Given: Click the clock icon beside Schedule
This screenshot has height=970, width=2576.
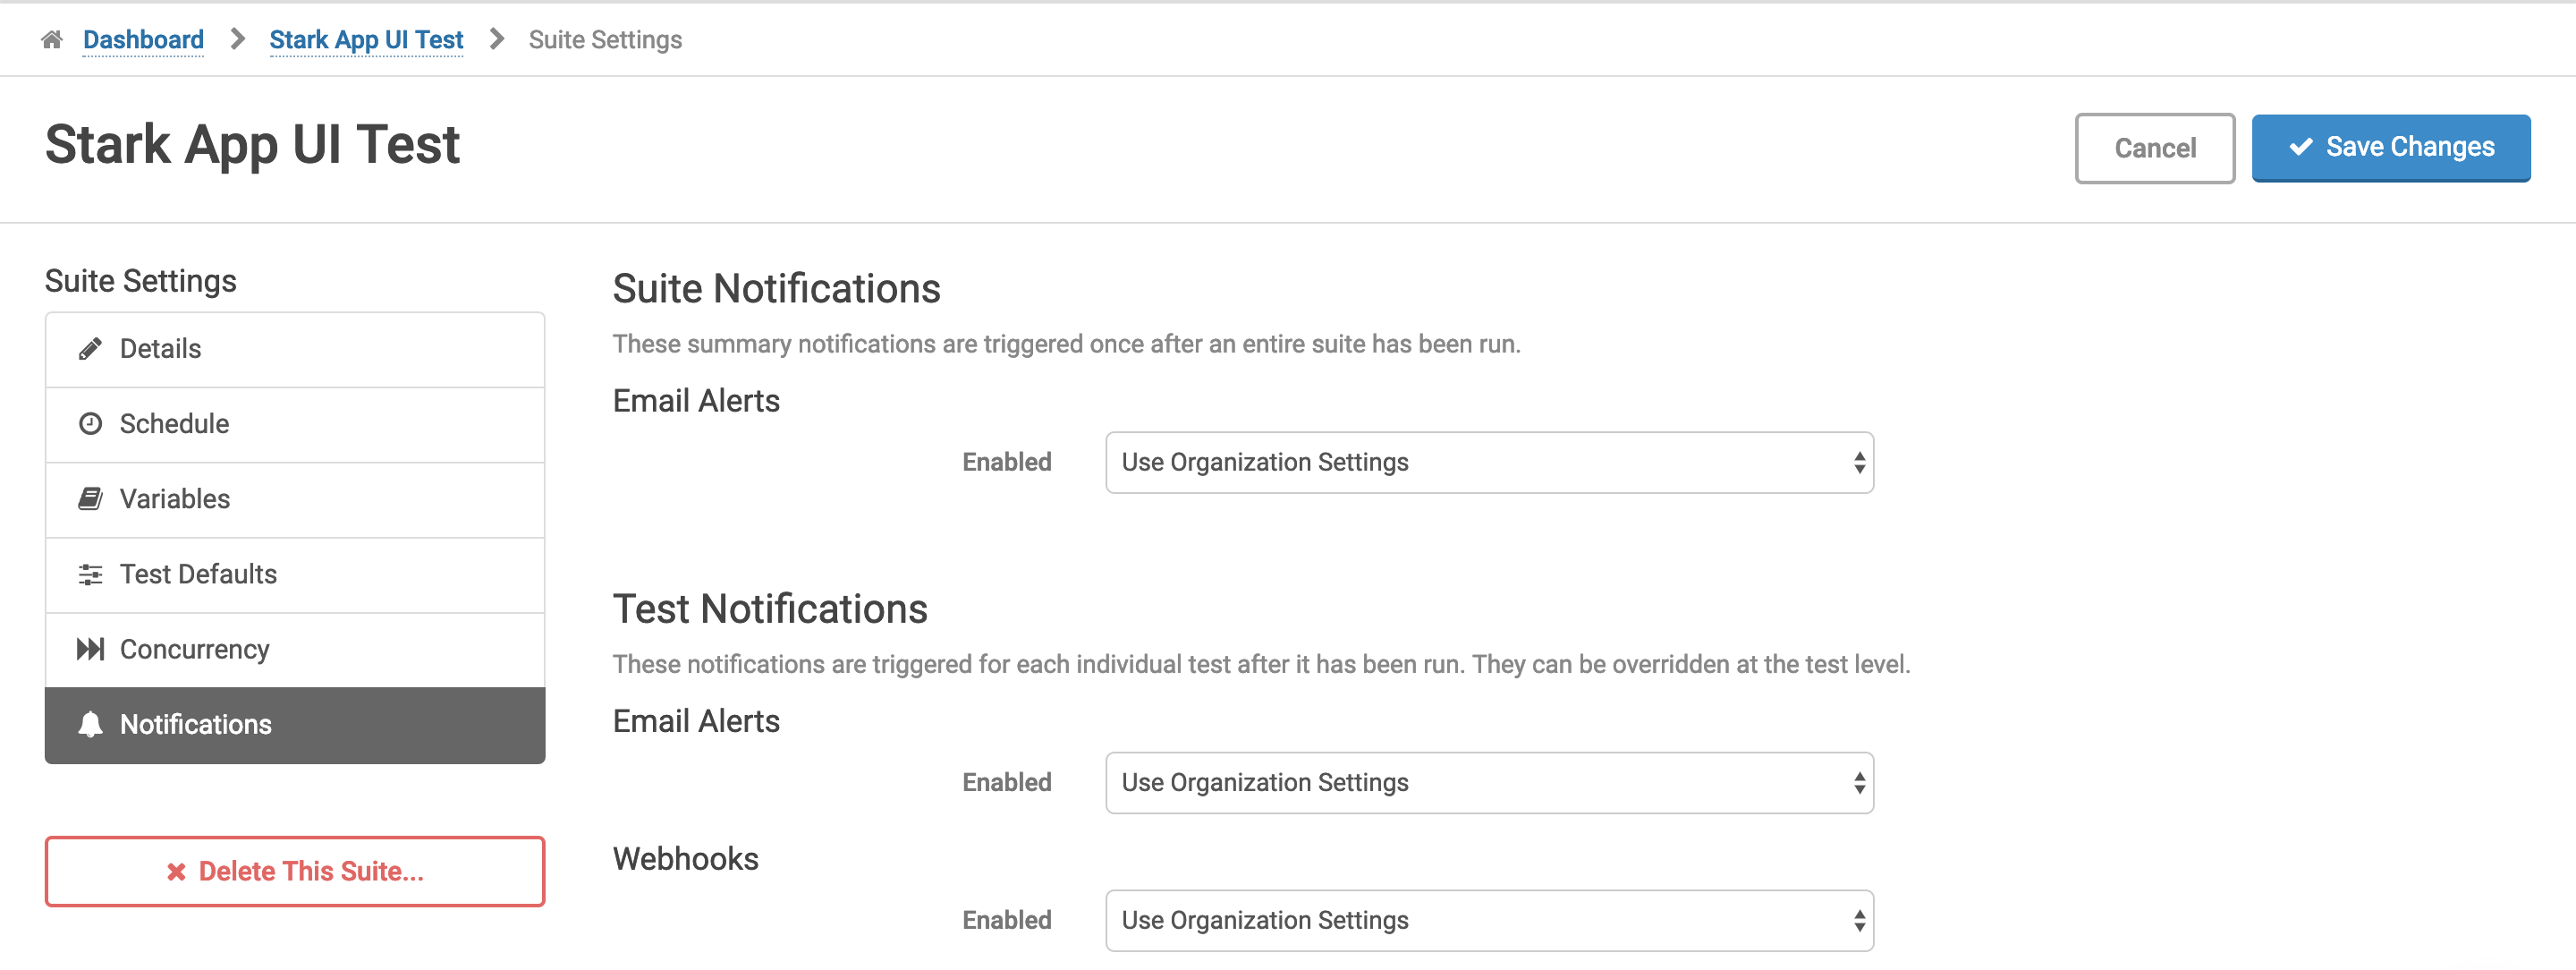Looking at the screenshot, I should pyautogui.click(x=90, y=424).
